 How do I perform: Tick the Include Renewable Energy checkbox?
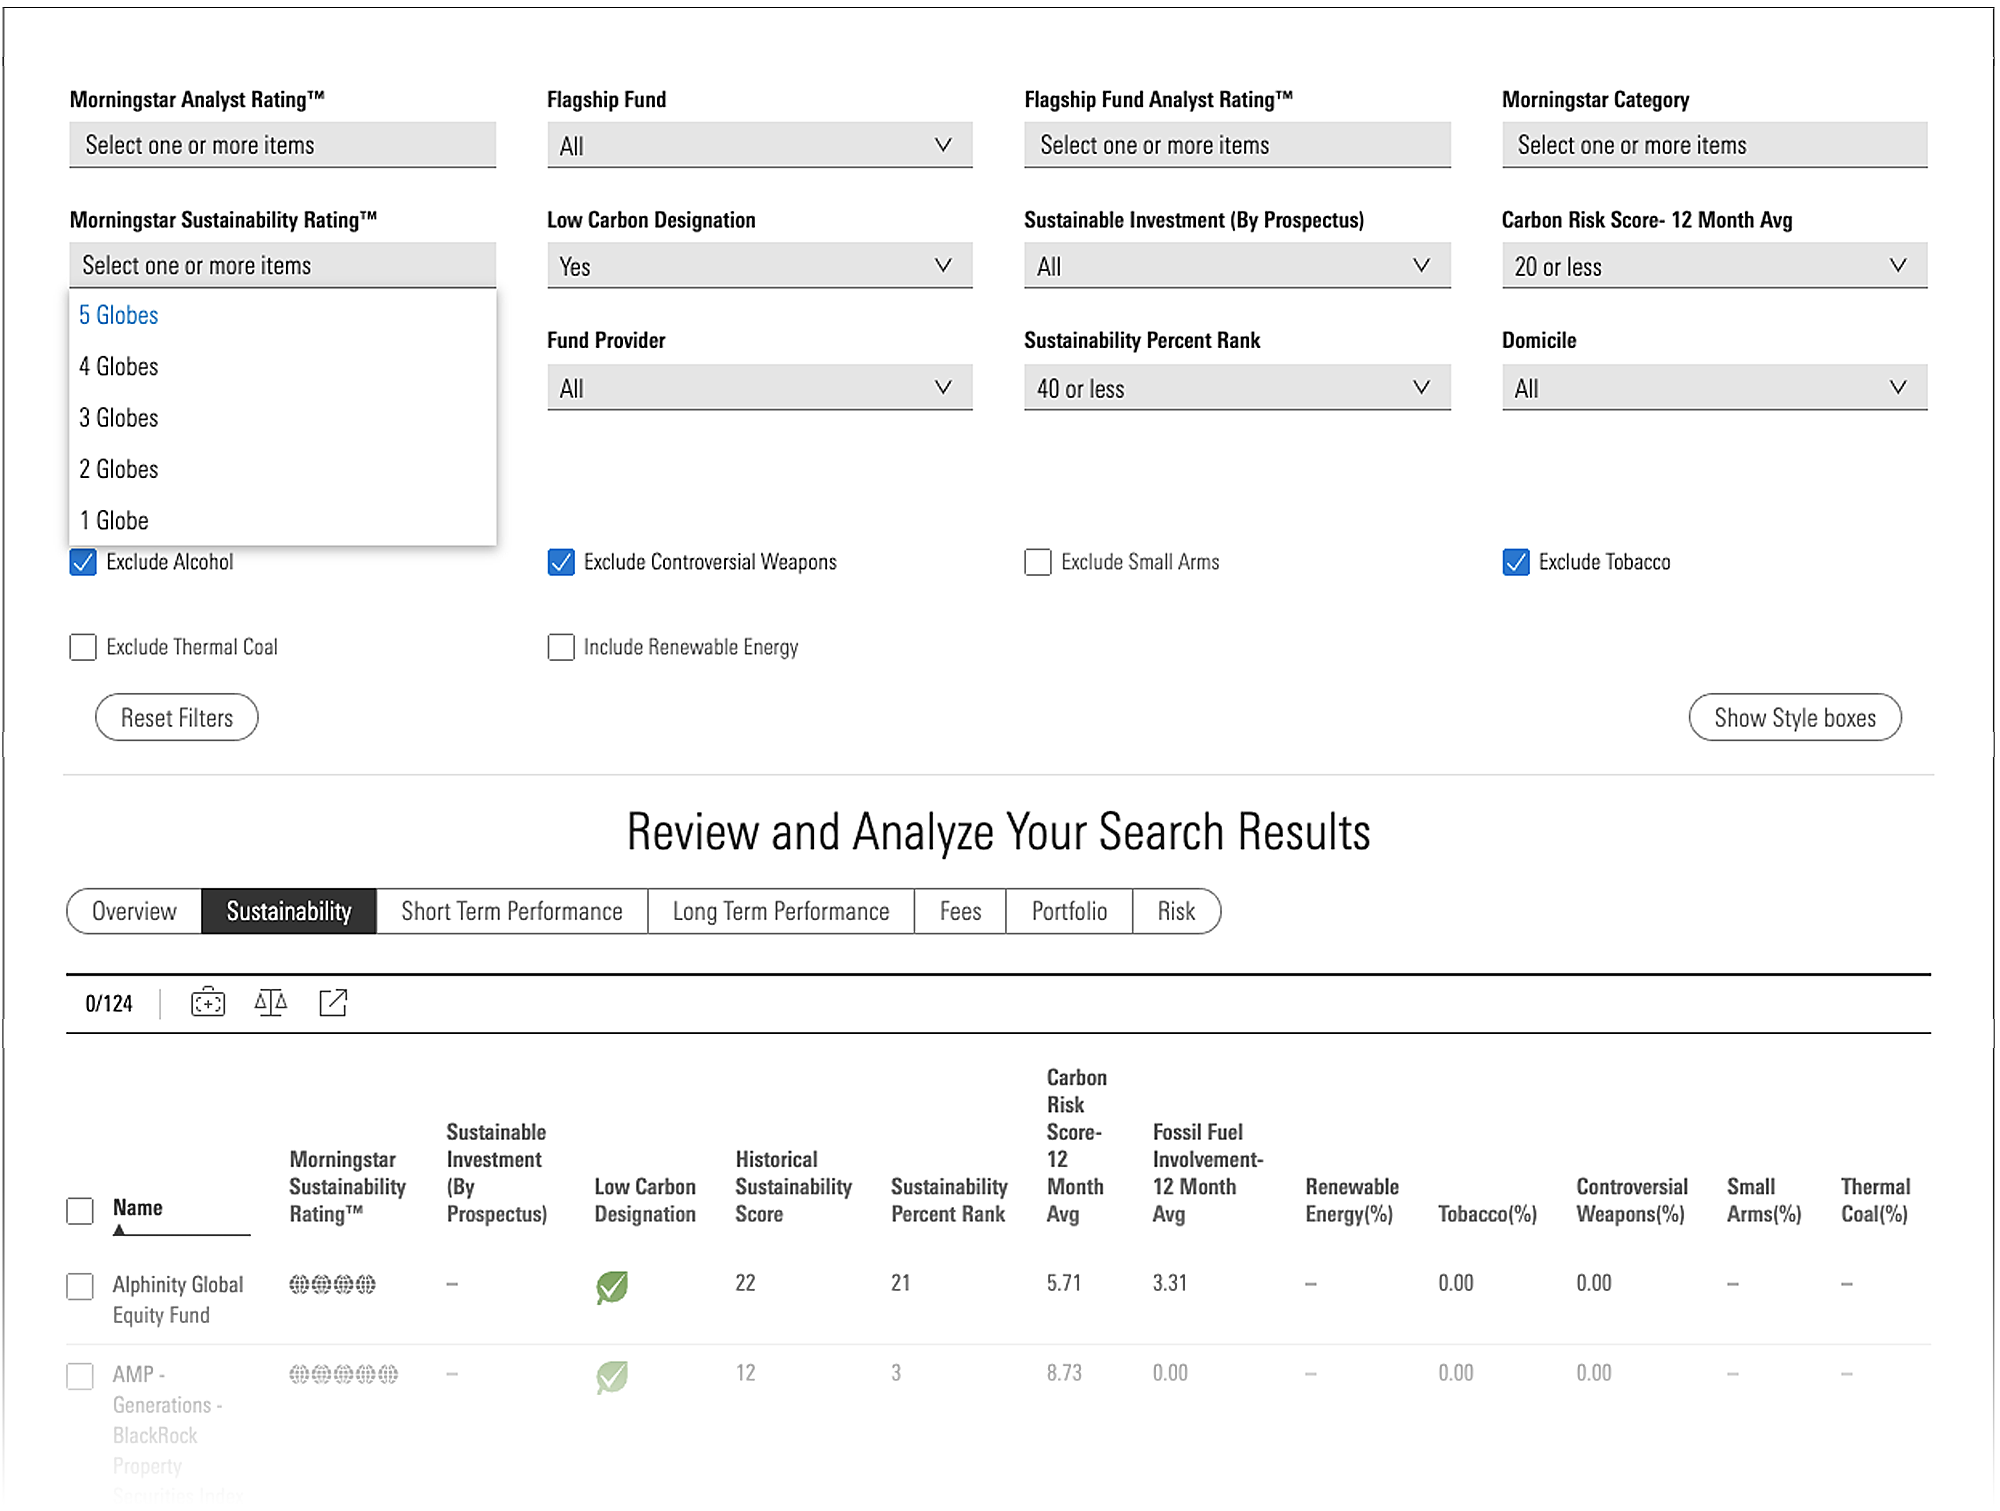click(561, 647)
